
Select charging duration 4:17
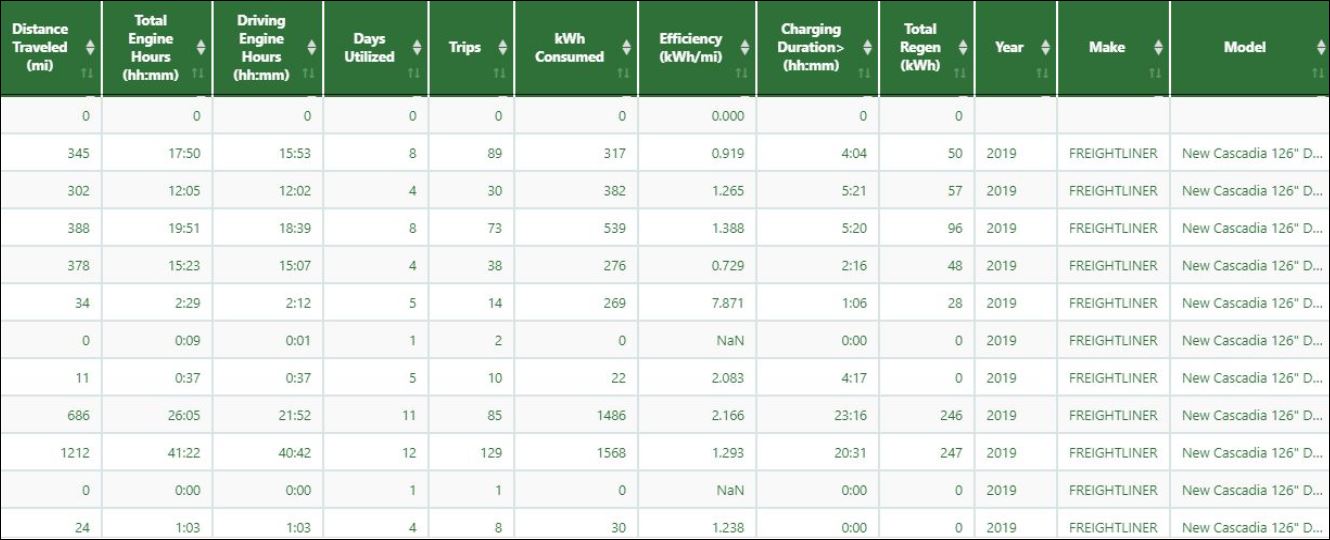[x=855, y=378]
